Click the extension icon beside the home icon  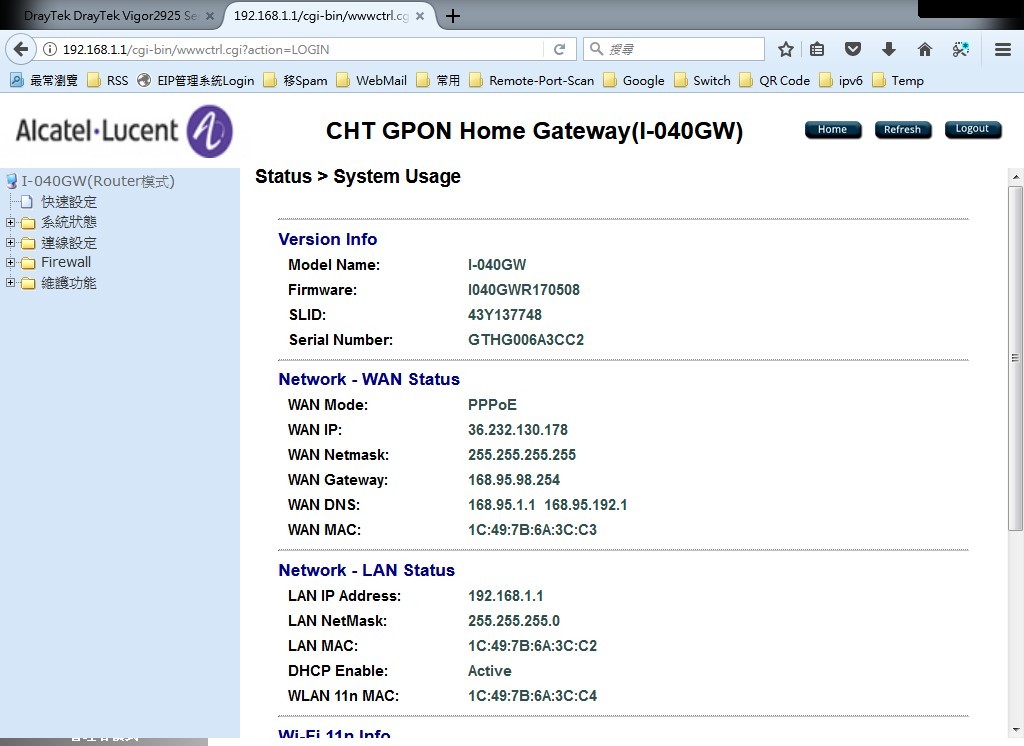tap(961, 49)
